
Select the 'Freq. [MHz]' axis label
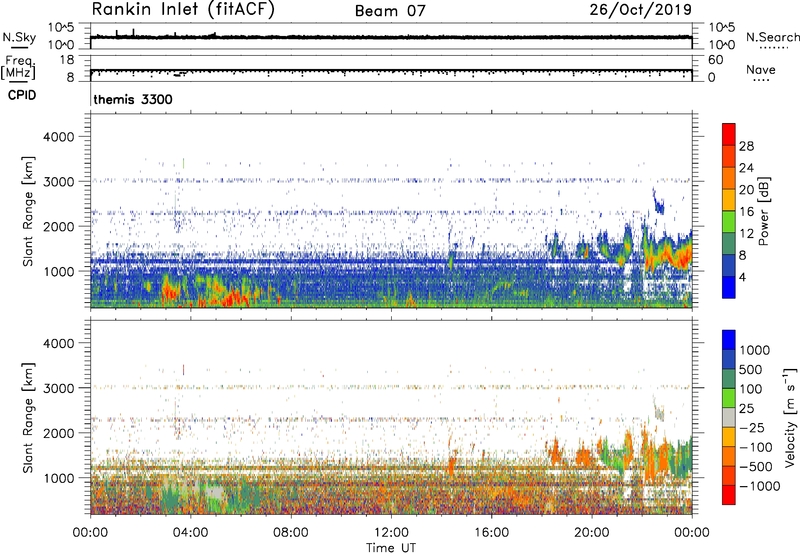[19, 68]
